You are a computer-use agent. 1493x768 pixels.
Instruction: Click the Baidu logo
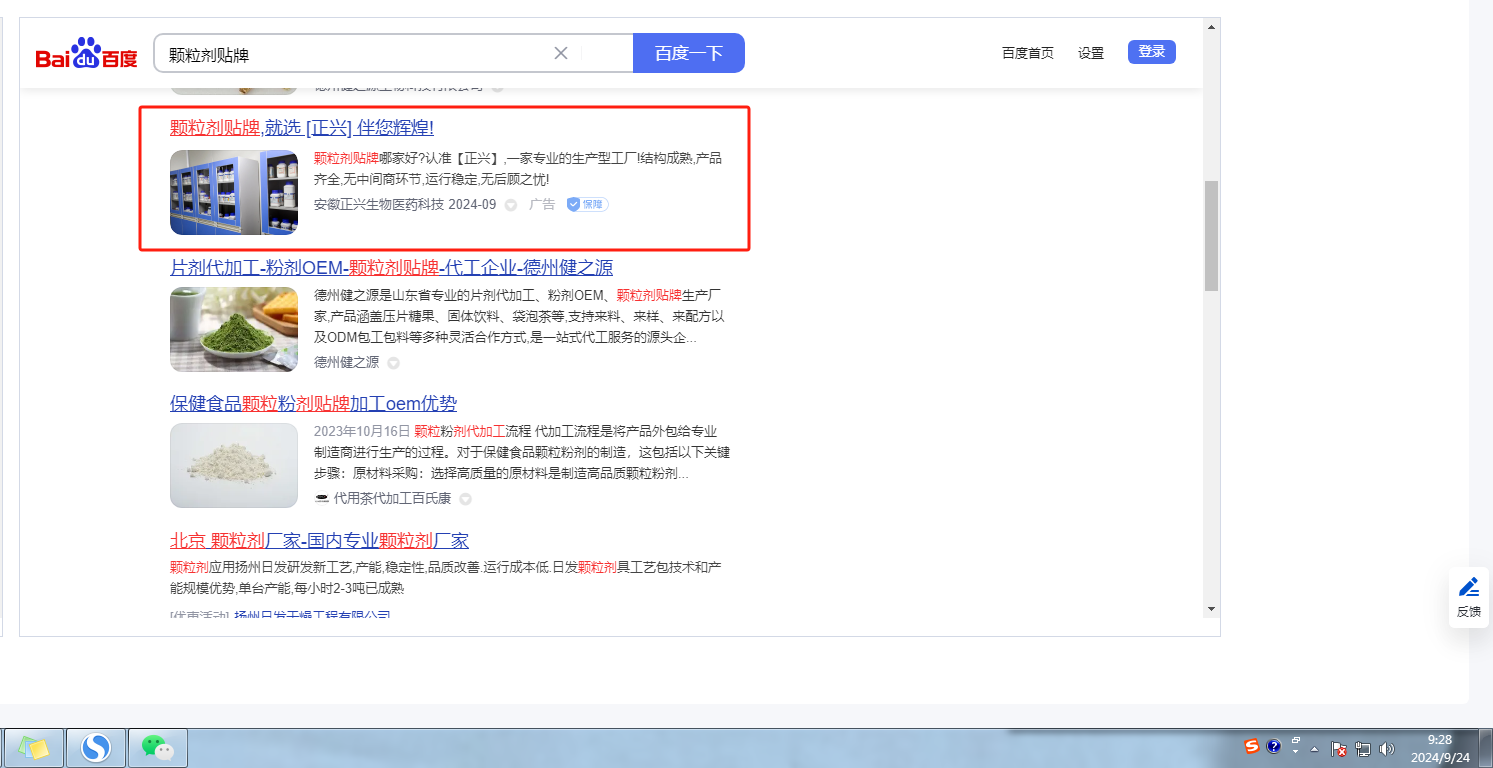[86, 54]
